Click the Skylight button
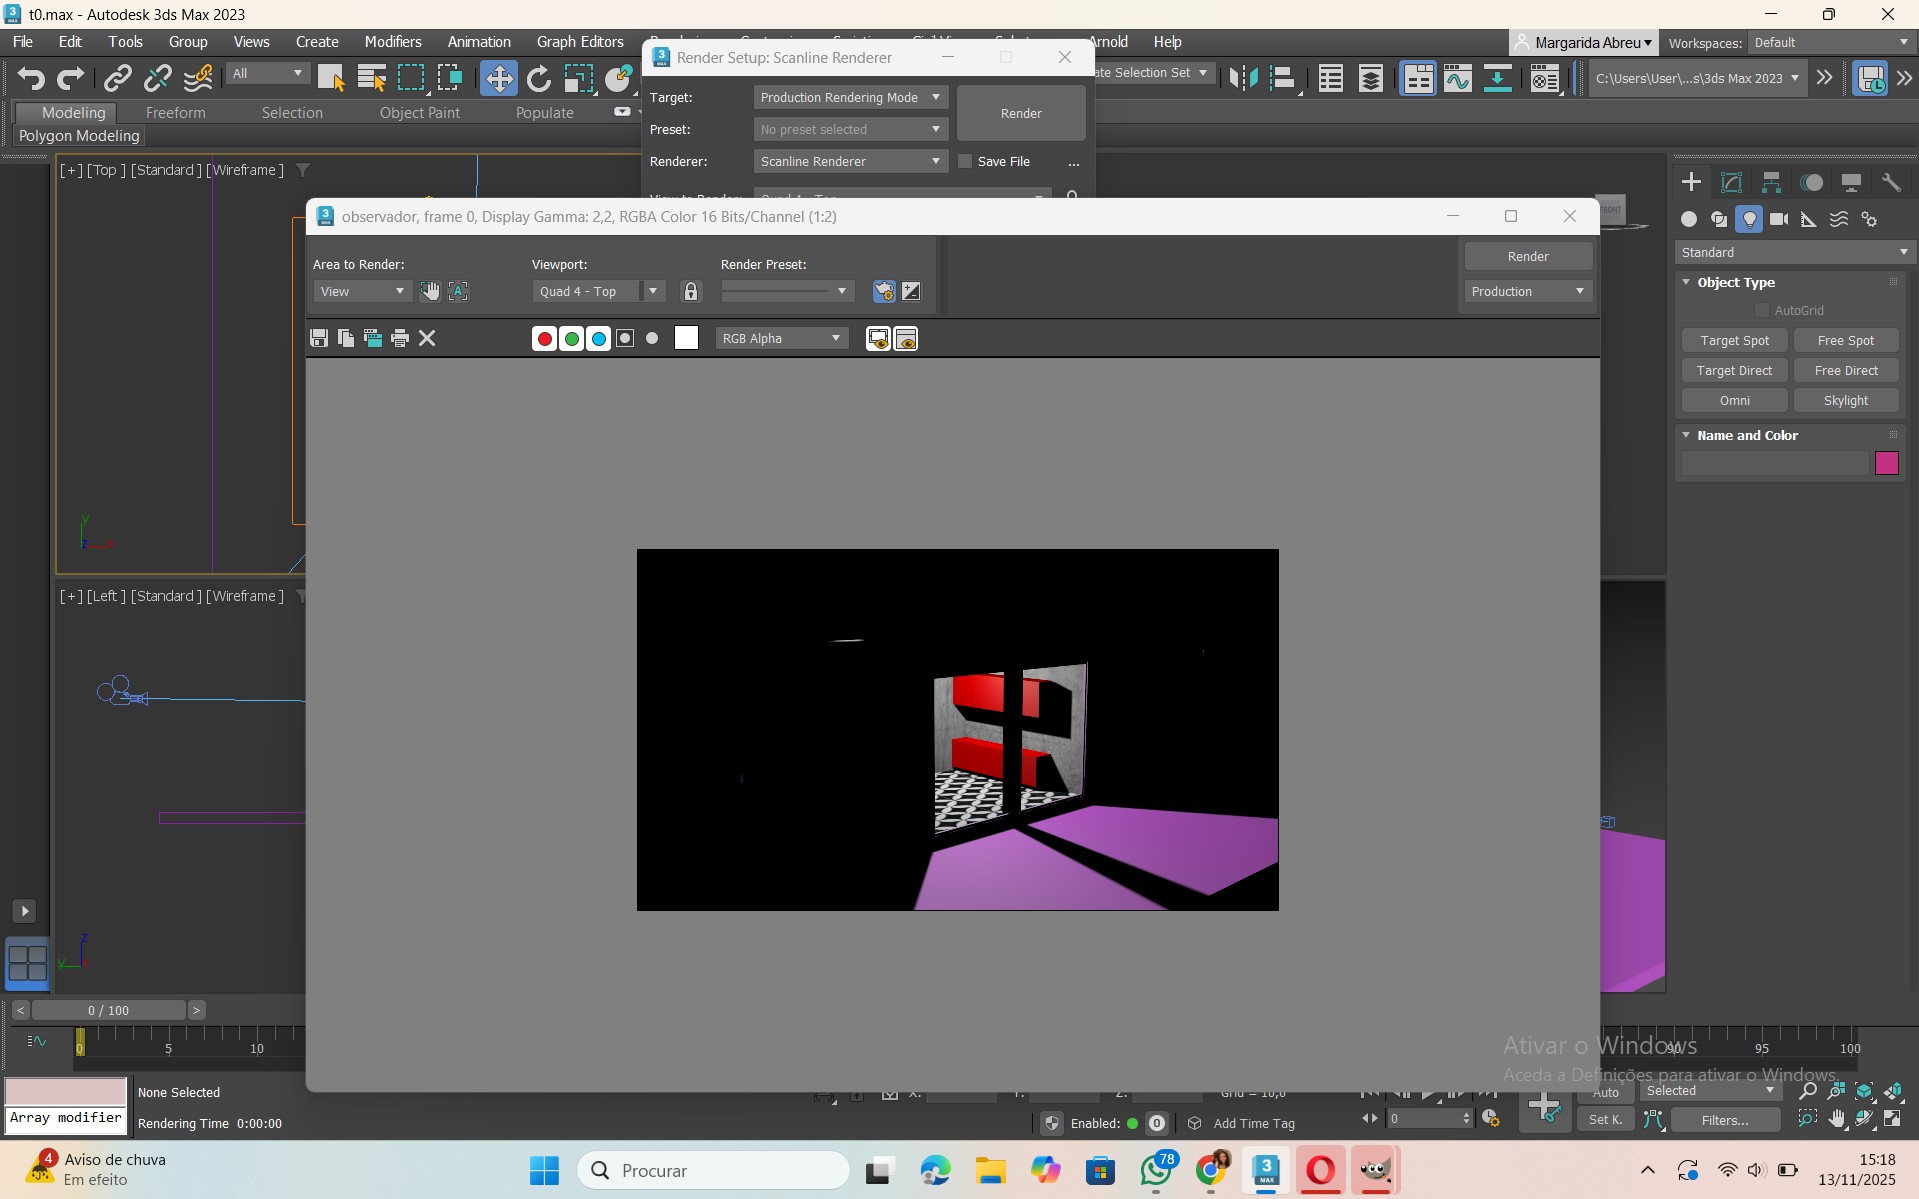The width and height of the screenshot is (1919, 1199). 1845,401
